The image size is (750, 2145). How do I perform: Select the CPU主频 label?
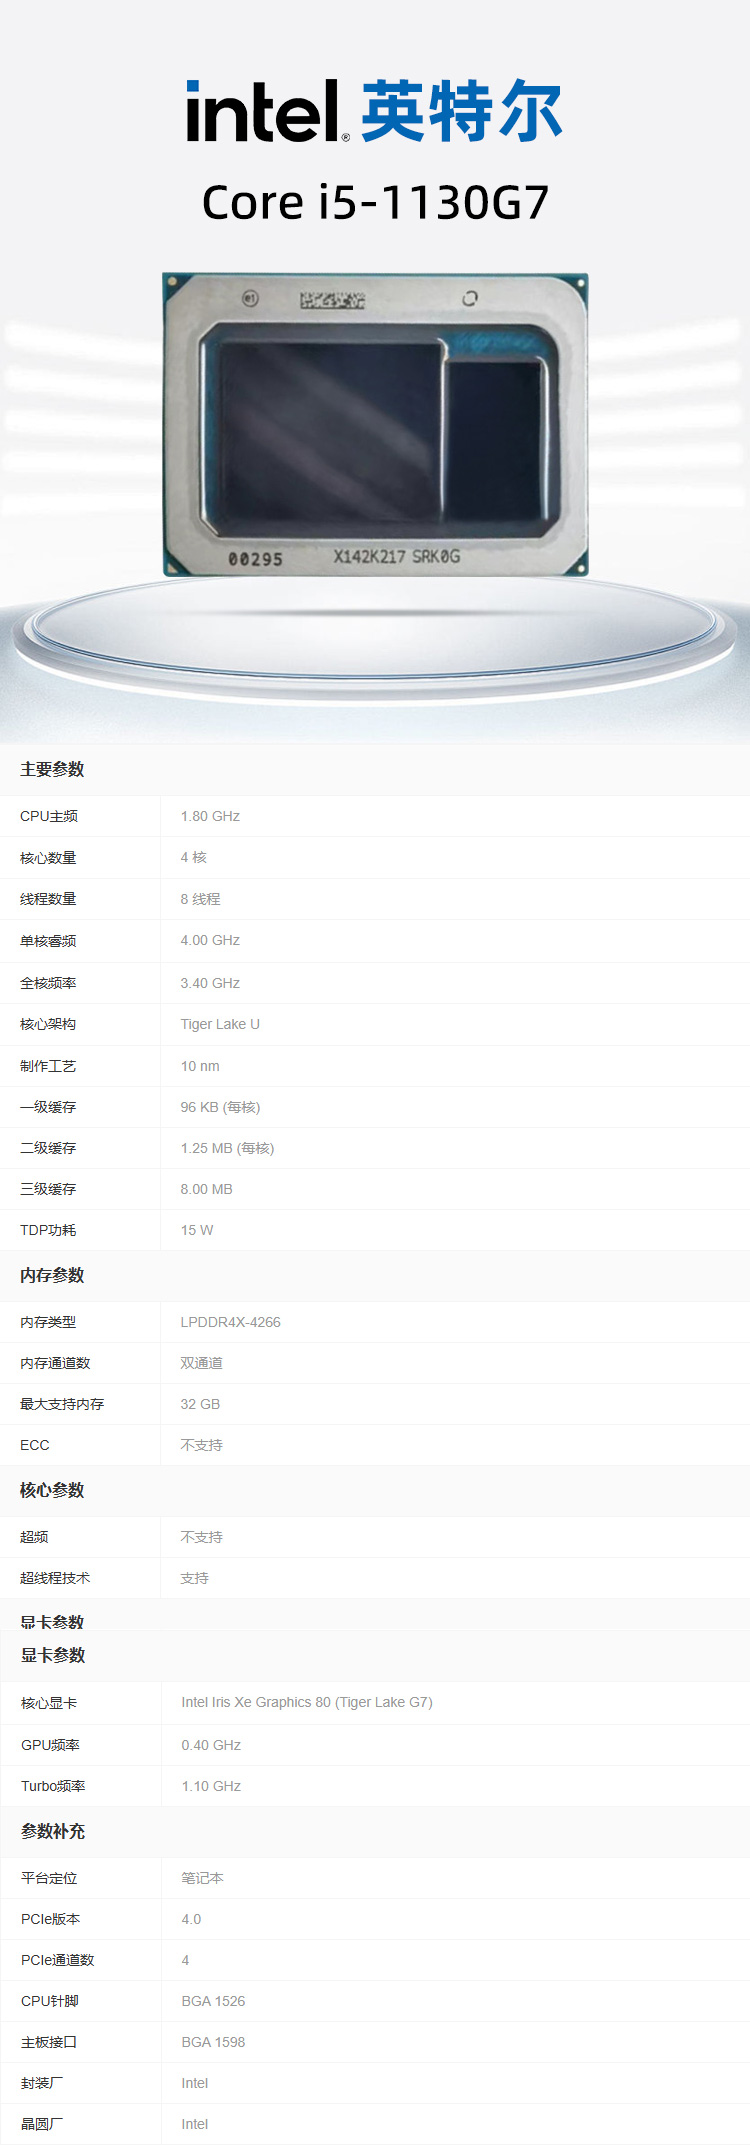(x=49, y=816)
